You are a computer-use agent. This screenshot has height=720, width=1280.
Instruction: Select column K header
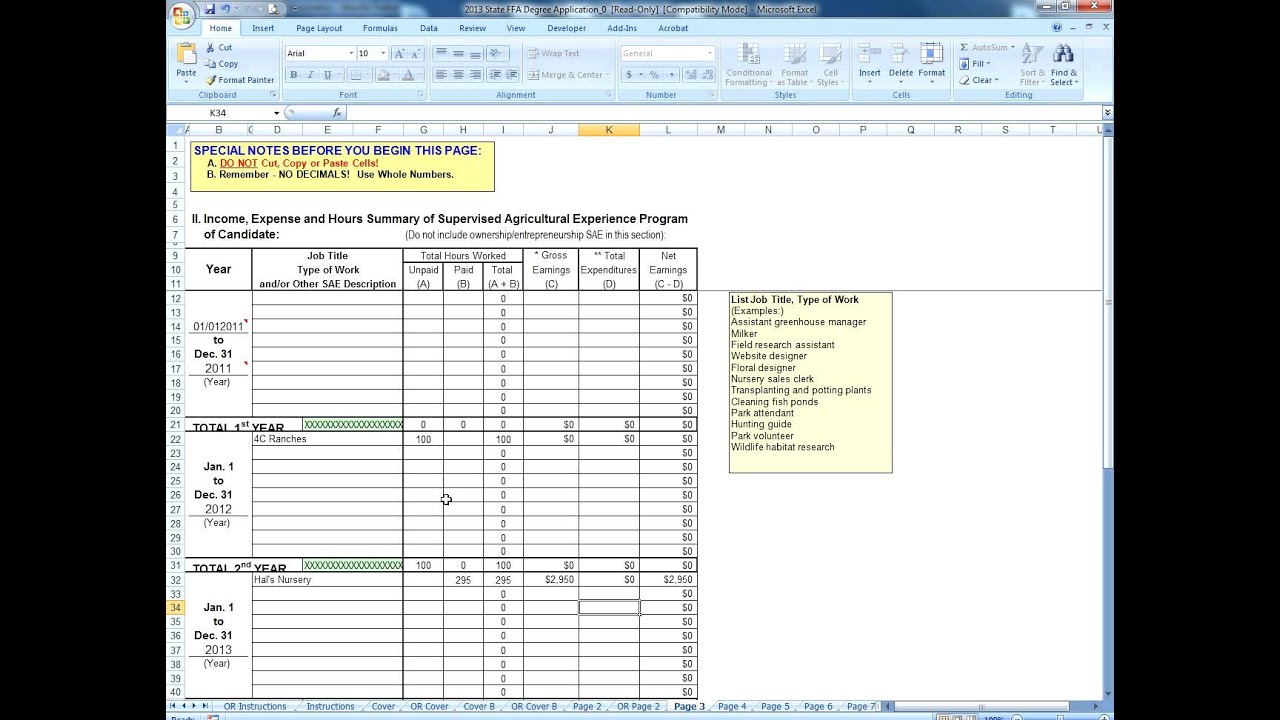coord(609,130)
